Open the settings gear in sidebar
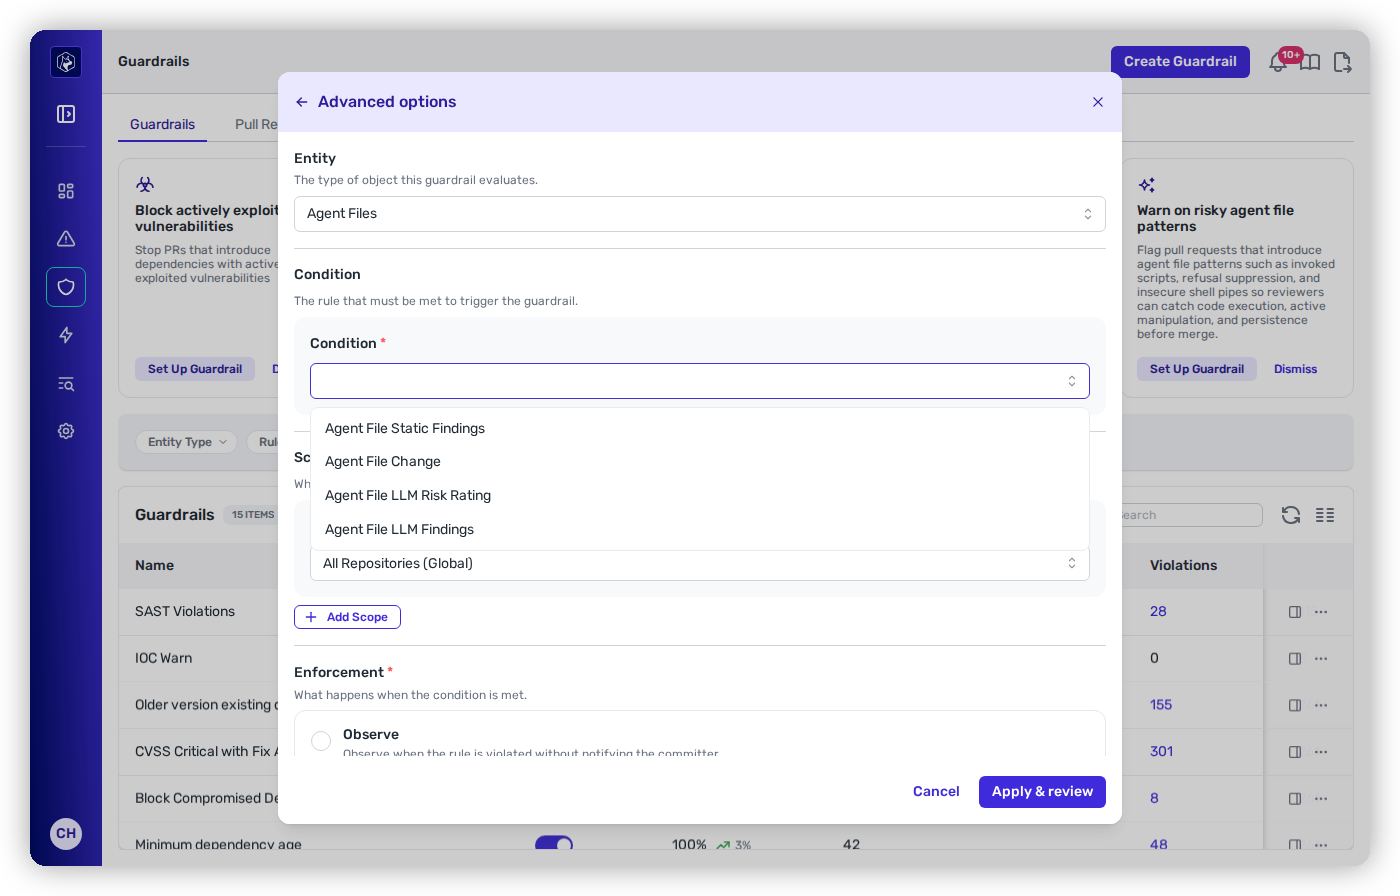Viewport: 1400px width, 896px height. pyautogui.click(x=66, y=431)
